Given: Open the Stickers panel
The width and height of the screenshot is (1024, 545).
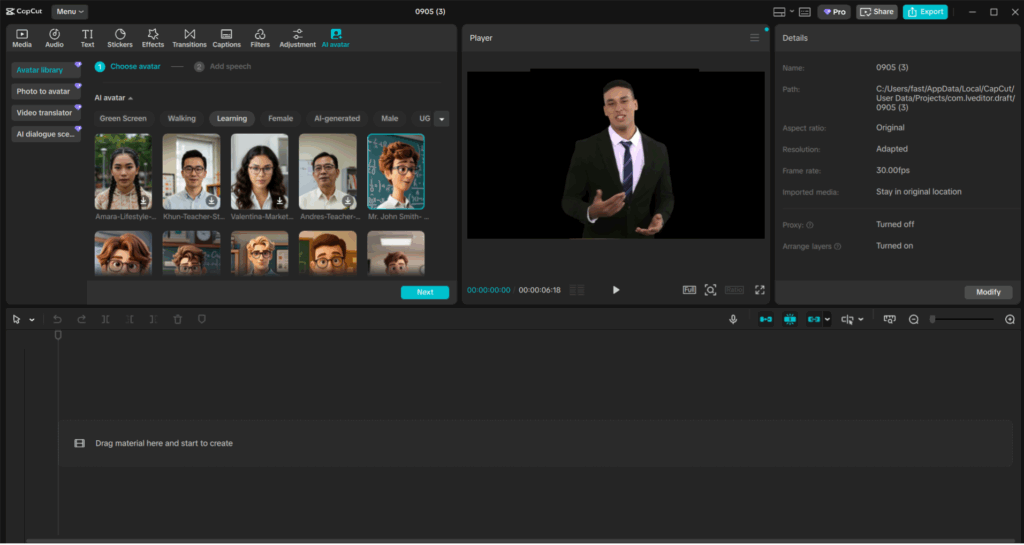Looking at the screenshot, I should pos(120,39).
